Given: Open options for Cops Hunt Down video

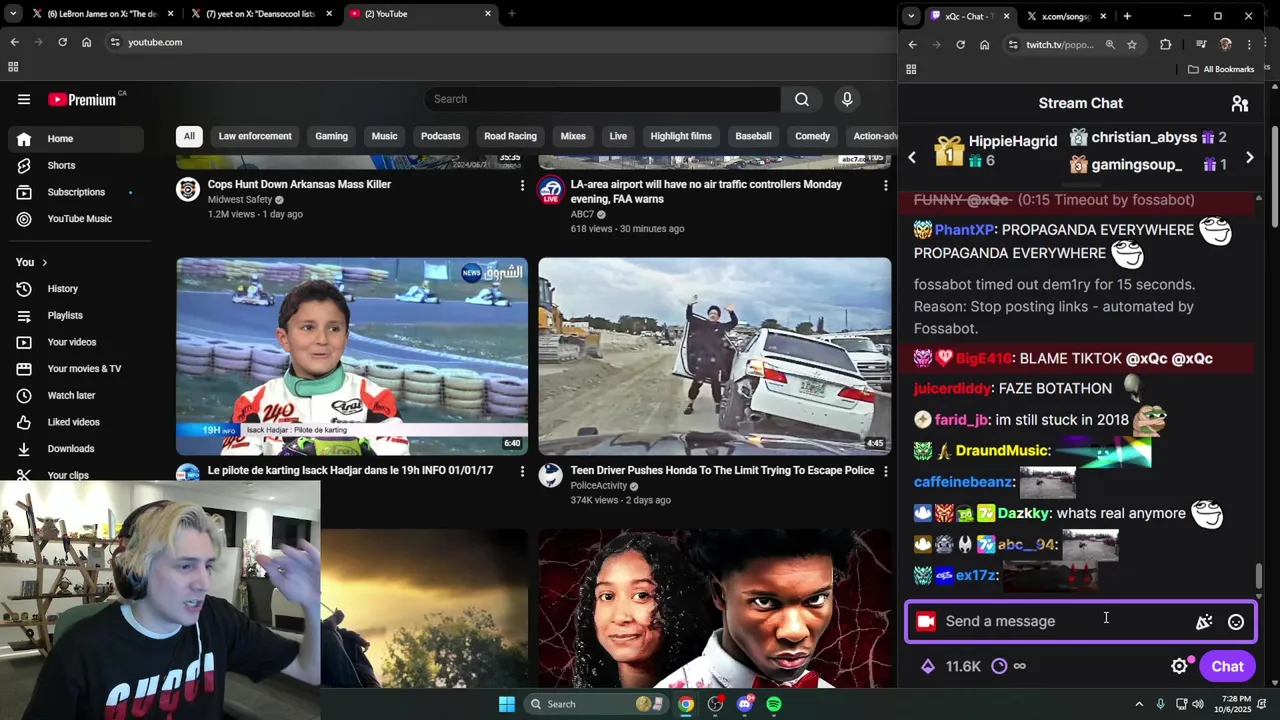Looking at the screenshot, I should [522, 185].
